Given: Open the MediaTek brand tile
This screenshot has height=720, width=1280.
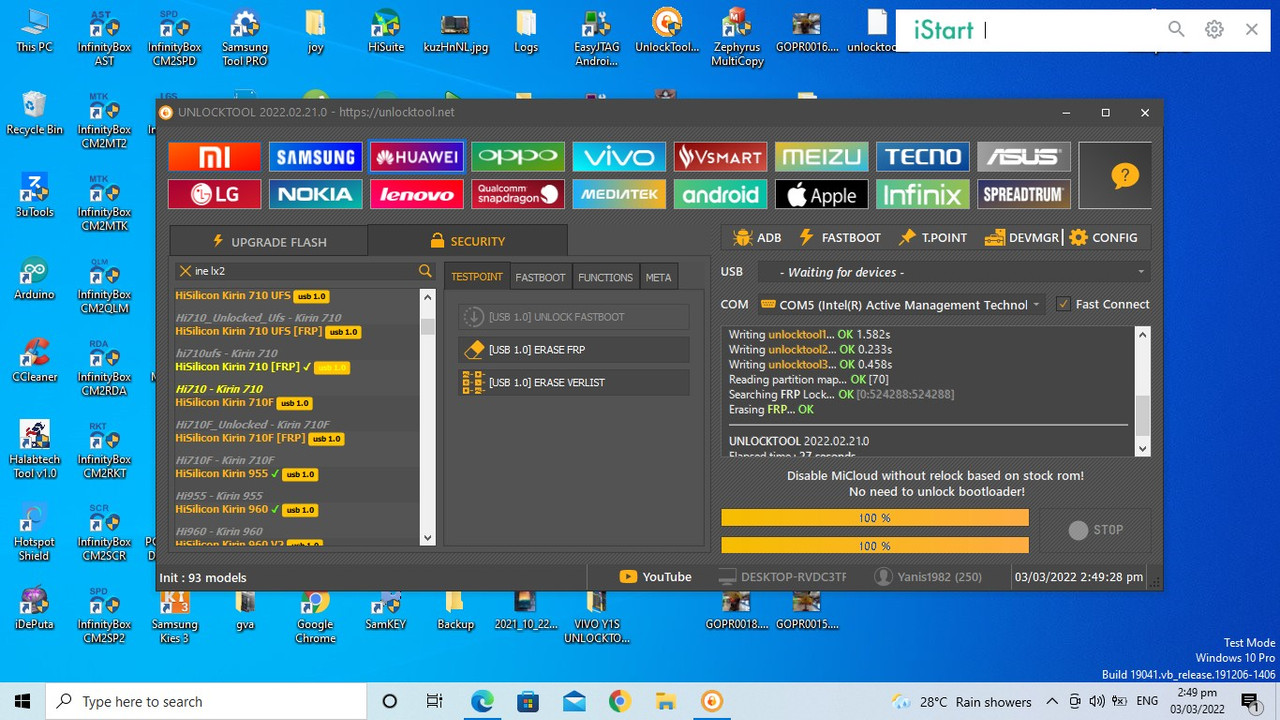Looking at the screenshot, I should [x=618, y=194].
